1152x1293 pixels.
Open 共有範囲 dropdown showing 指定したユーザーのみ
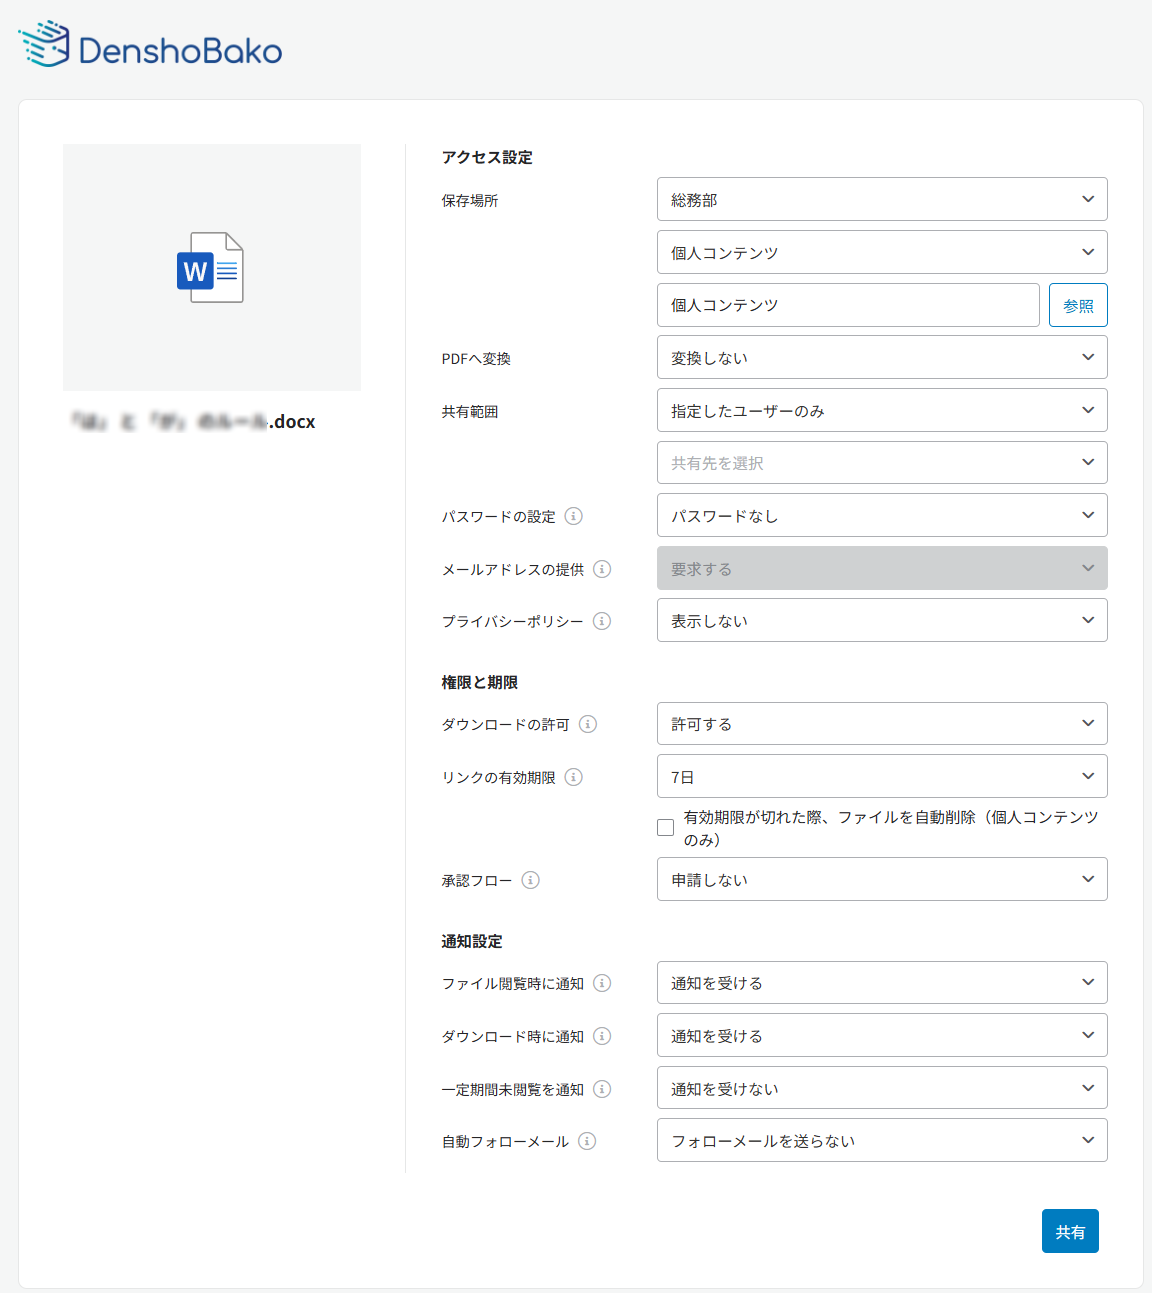pyautogui.click(x=882, y=410)
